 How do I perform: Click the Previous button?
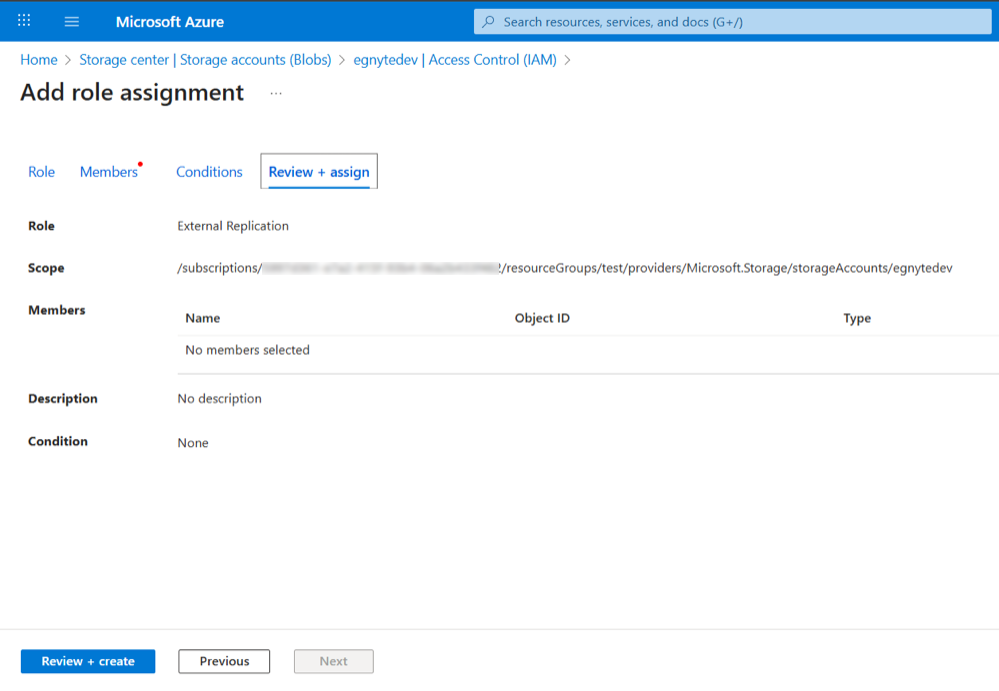[223, 661]
